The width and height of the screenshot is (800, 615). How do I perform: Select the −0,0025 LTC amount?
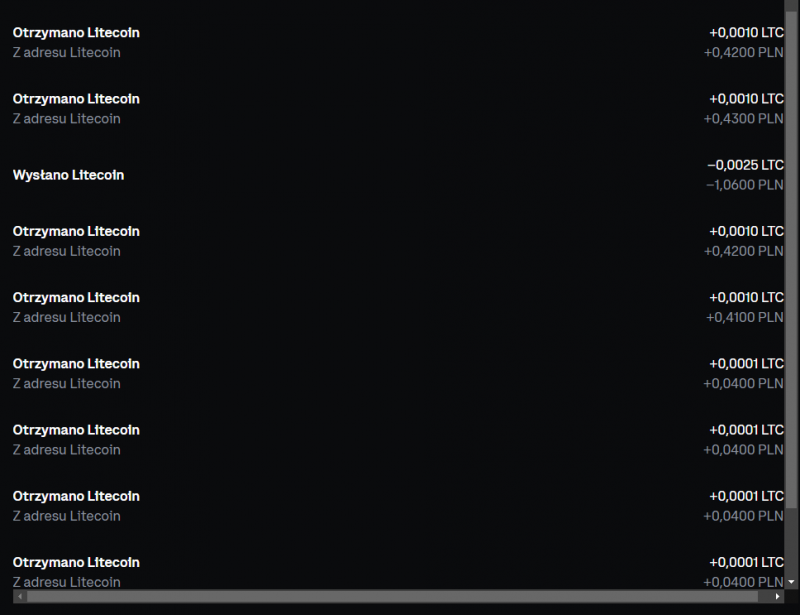745,165
